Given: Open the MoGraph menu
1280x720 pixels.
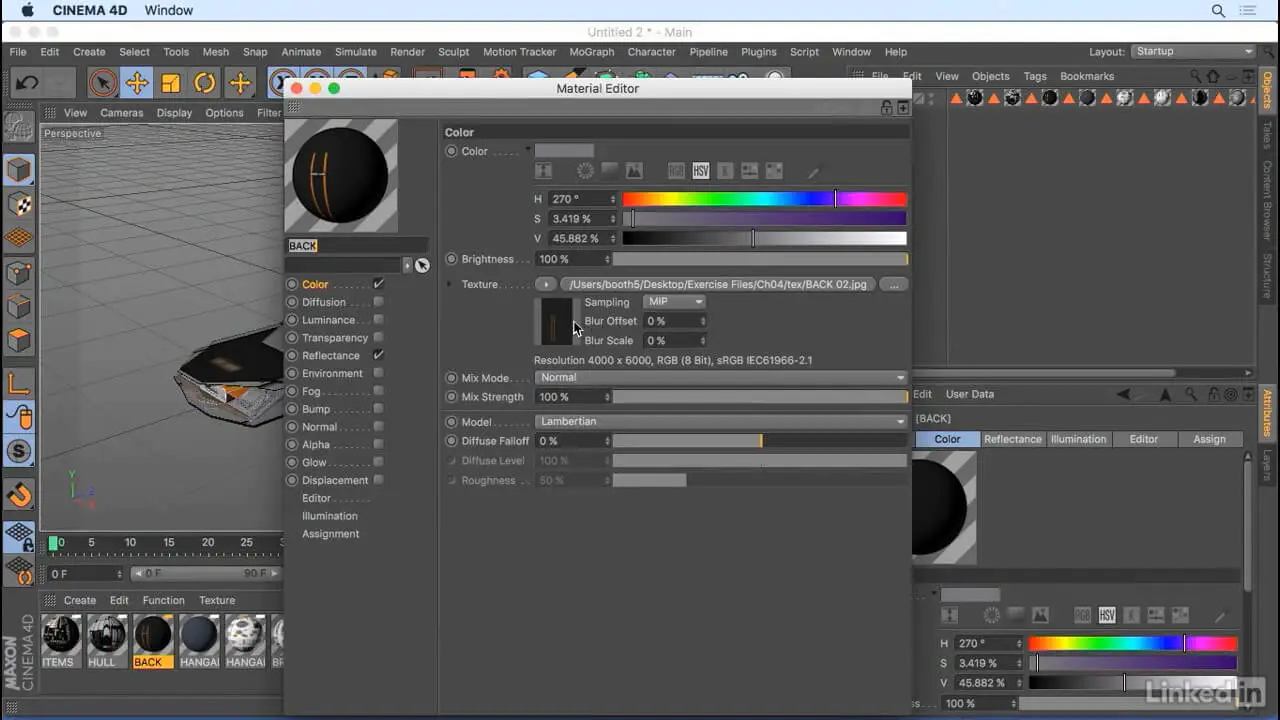Looking at the screenshot, I should point(592,52).
